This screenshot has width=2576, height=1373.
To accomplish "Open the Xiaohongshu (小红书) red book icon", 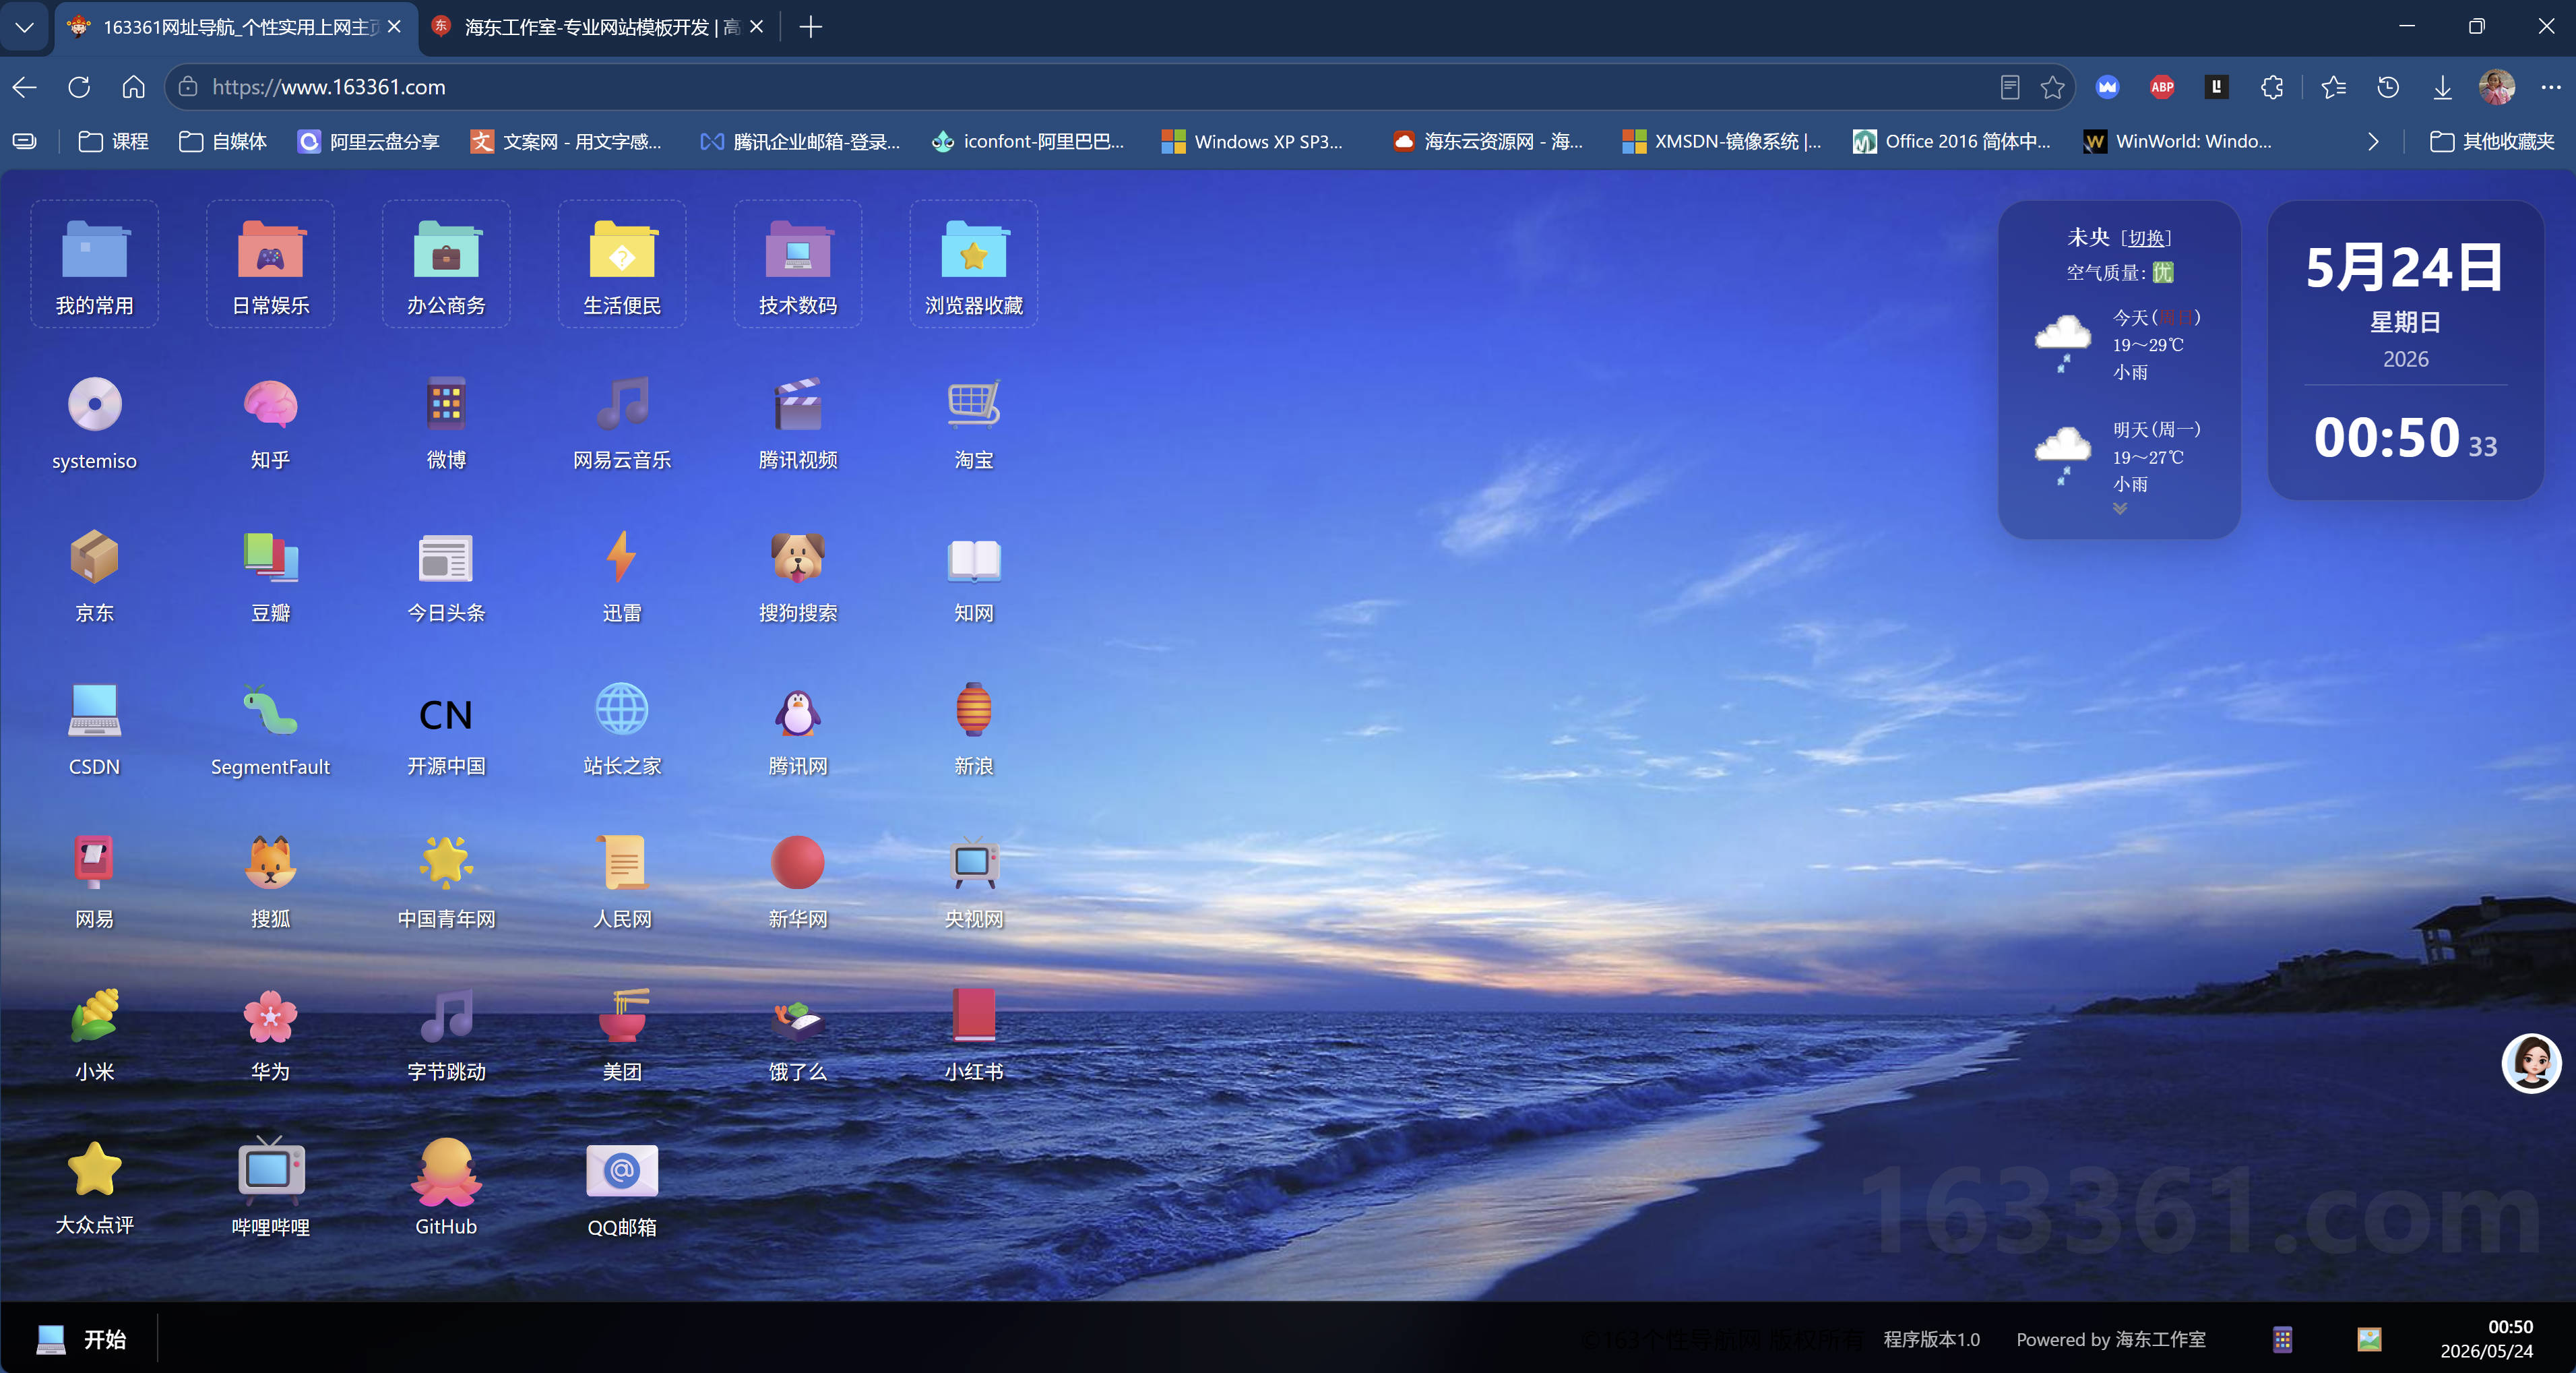I will (x=974, y=1016).
